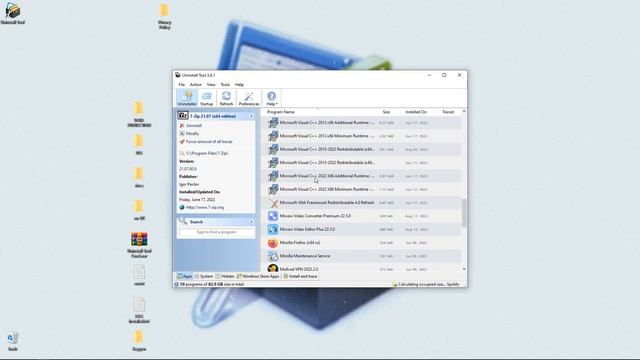This screenshot has width=640, height=360.
Task: Sort list by Program Name column
Action: 281,112
